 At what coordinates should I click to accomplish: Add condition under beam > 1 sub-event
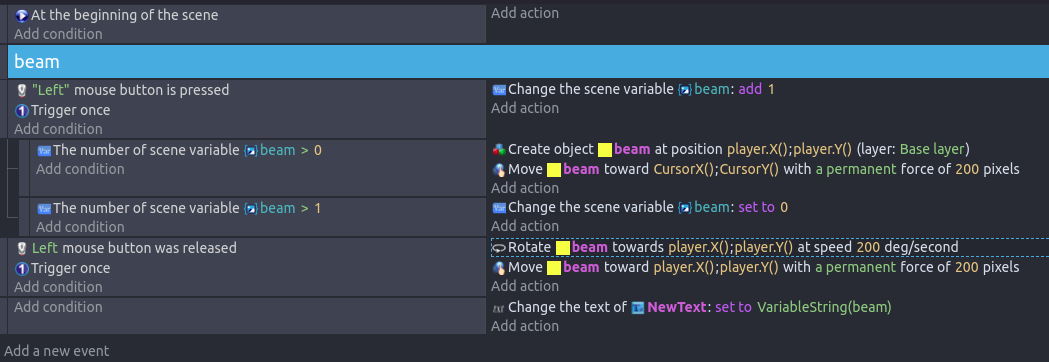(80, 227)
